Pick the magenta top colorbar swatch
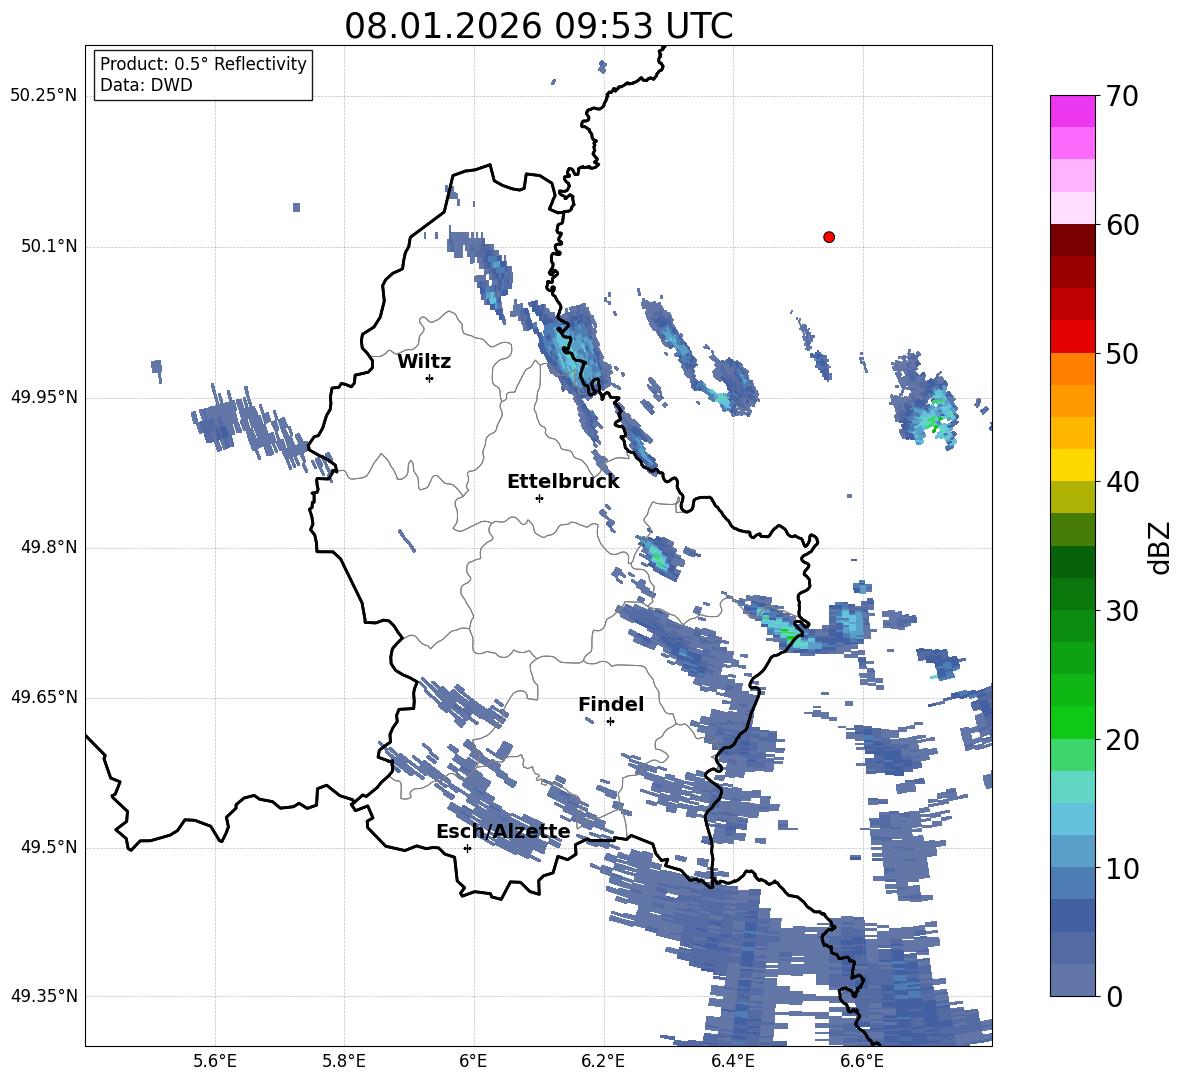 click(1072, 112)
